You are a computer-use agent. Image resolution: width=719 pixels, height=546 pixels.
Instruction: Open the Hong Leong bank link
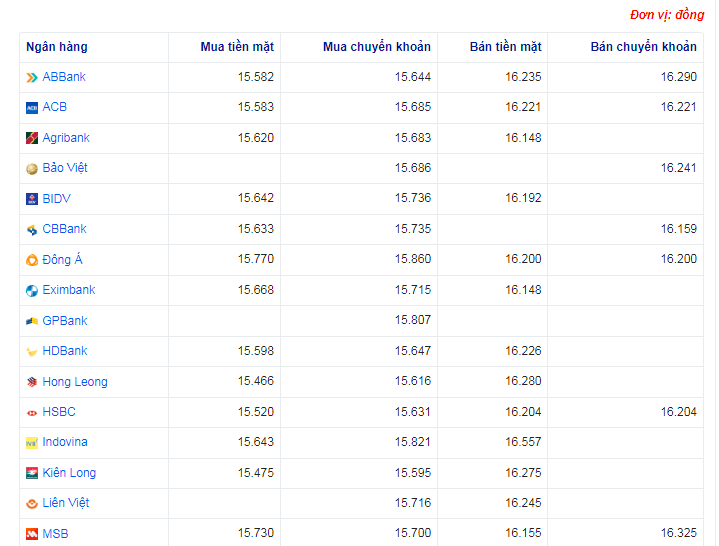click(74, 382)
